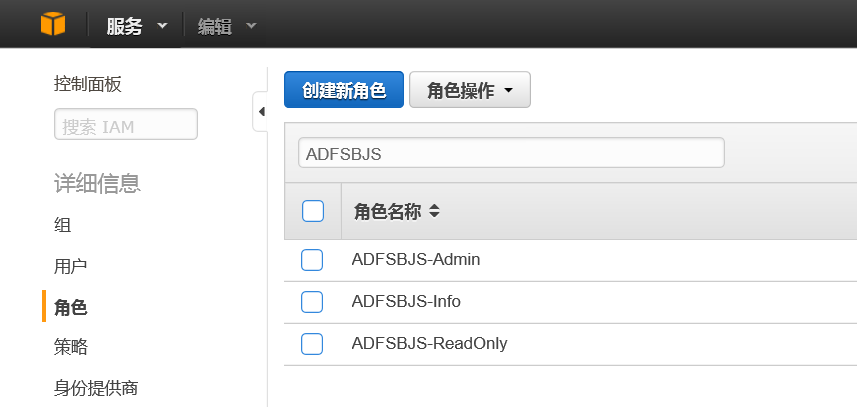Click the 创建新角色 button
The image size is (857, 407).
[343, 91]
